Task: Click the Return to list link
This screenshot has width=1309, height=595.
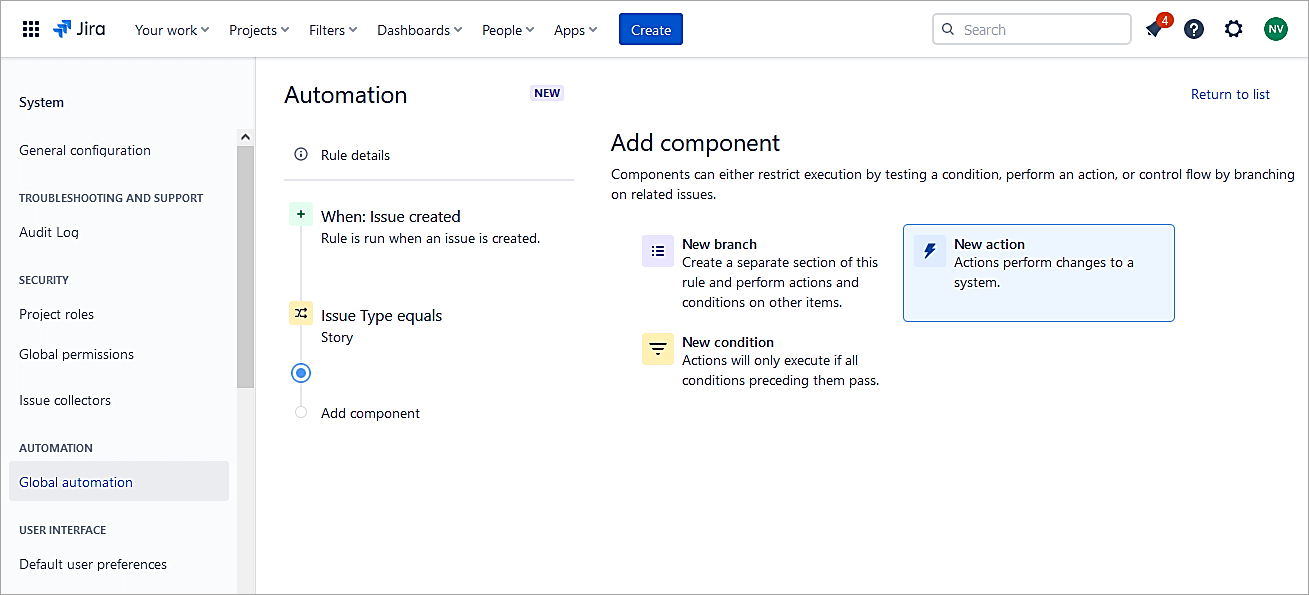Action: (x=1230, y=94)
